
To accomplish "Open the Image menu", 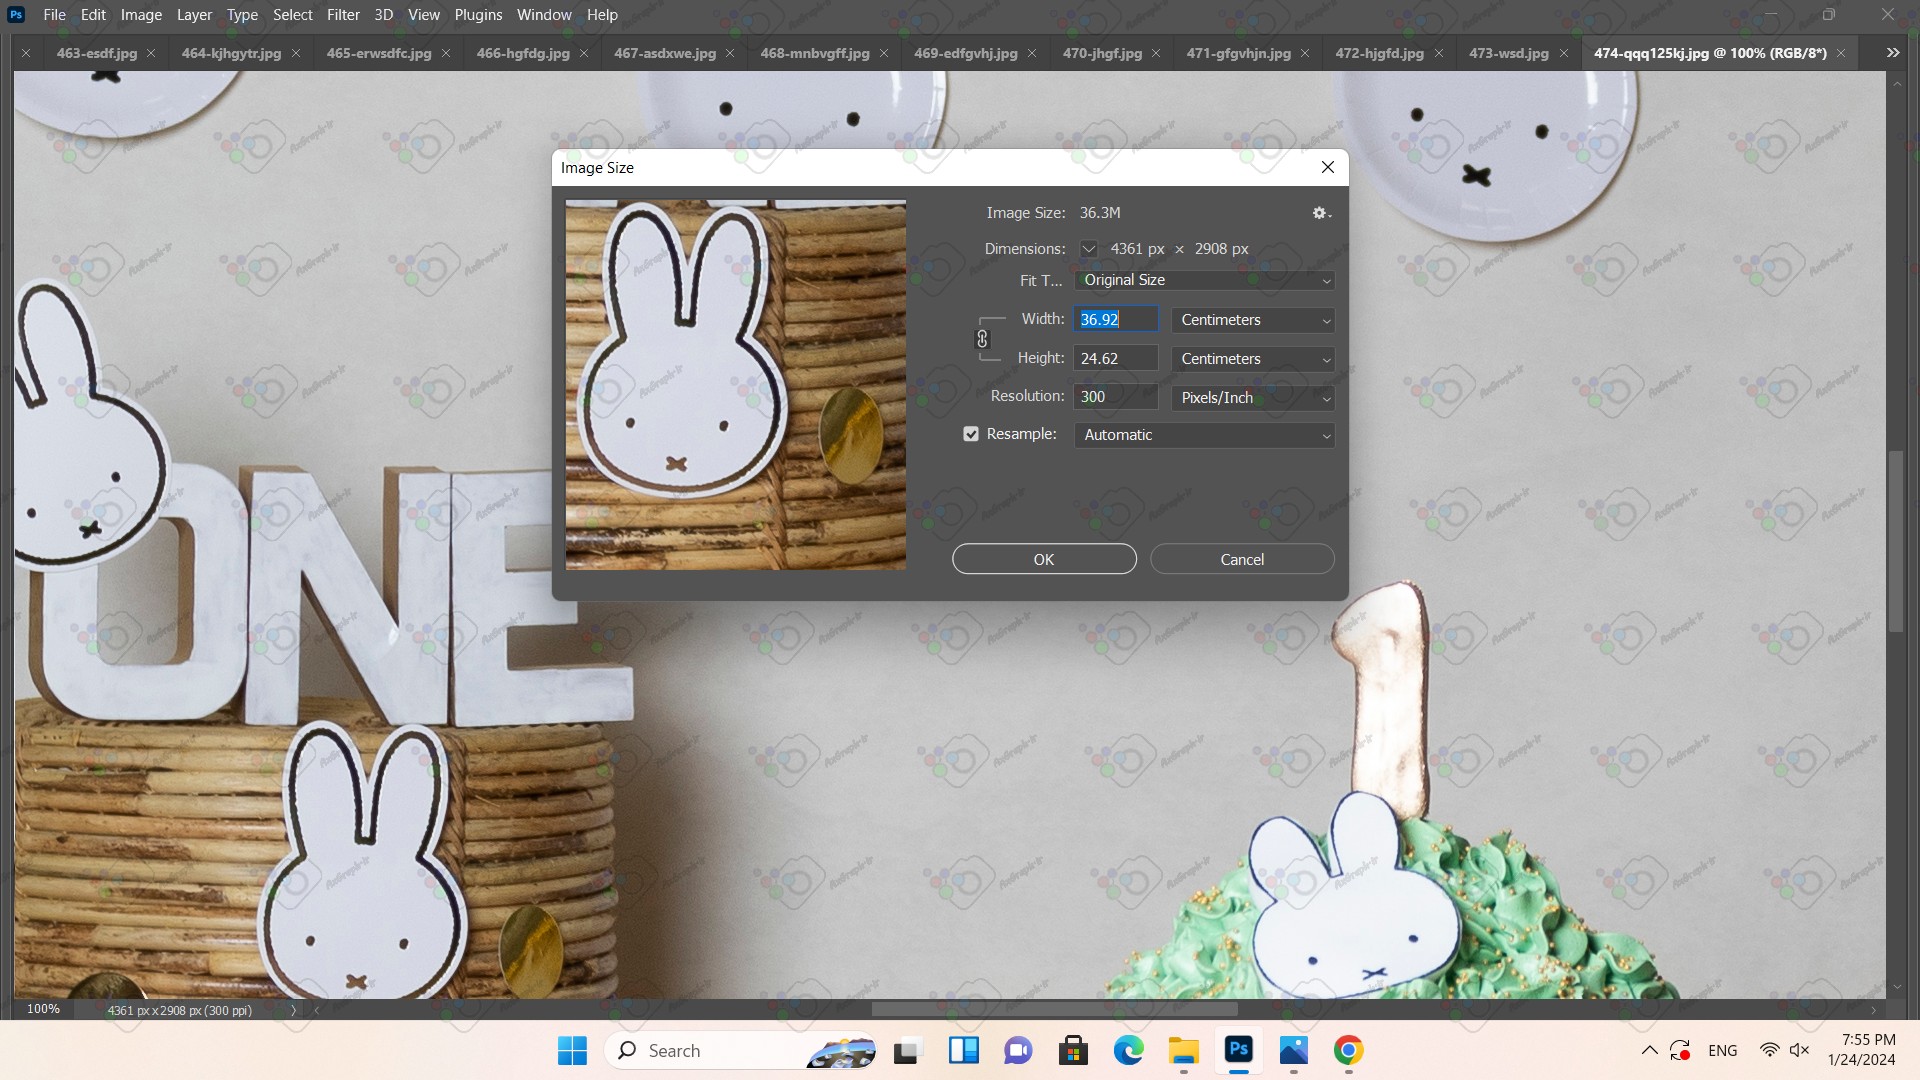I will (141, 14).
